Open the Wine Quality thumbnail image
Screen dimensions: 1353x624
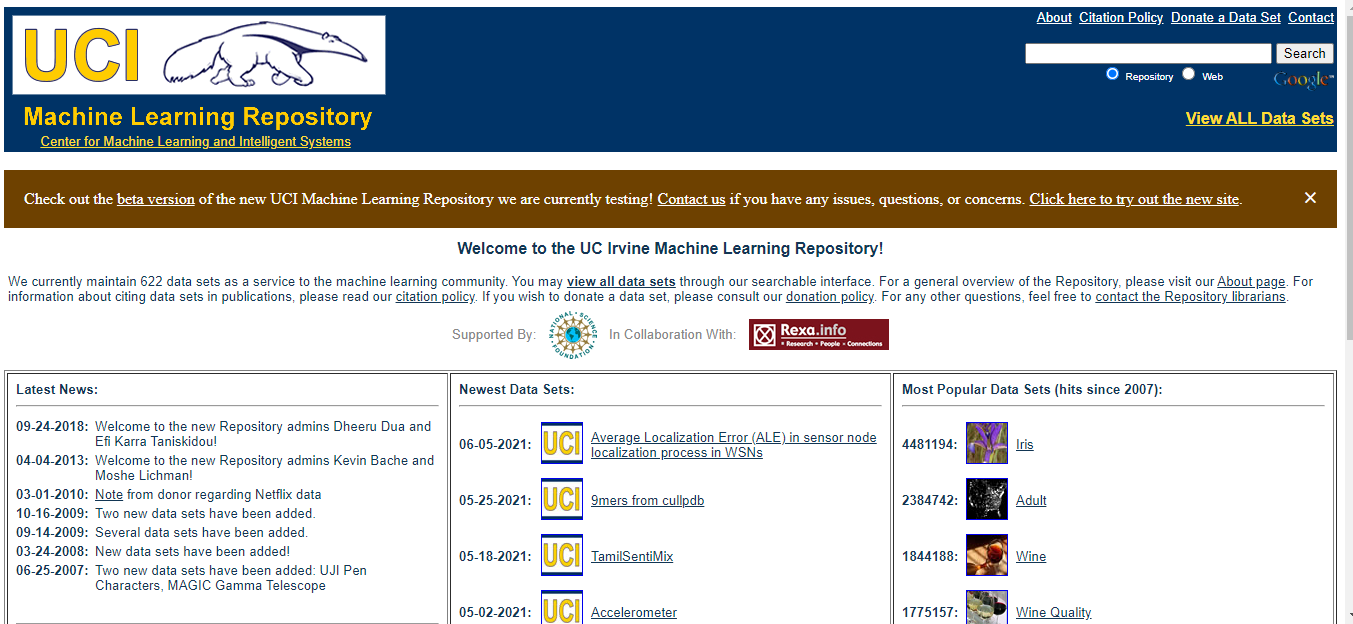(987, 607)
